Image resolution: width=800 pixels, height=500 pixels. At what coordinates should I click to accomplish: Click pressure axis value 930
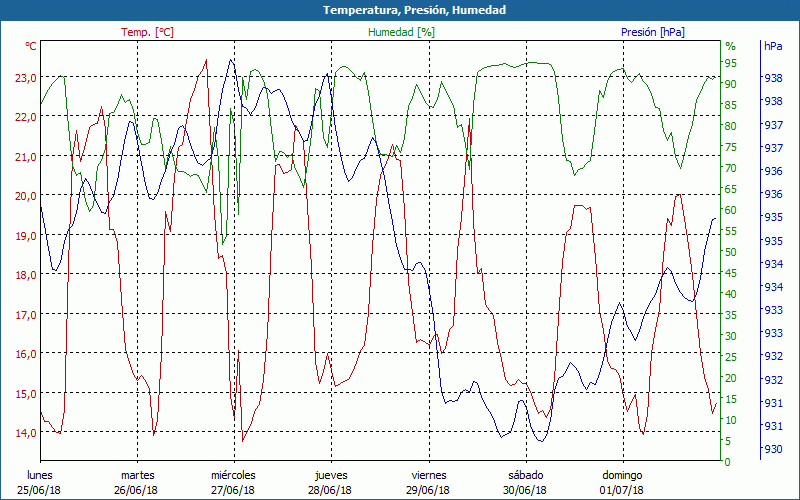coord(773,449)
